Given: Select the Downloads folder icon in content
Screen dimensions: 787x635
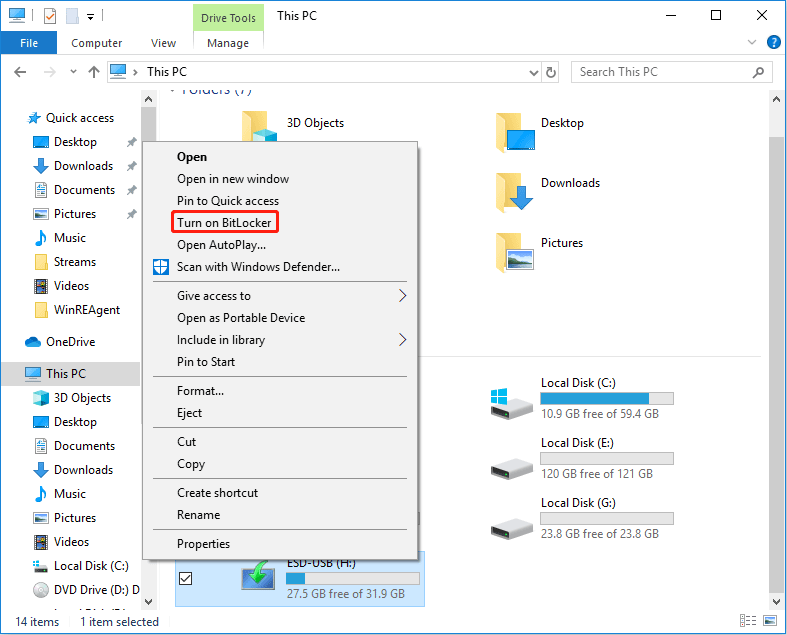Looking at the screenshot, I should click(514, 193).
